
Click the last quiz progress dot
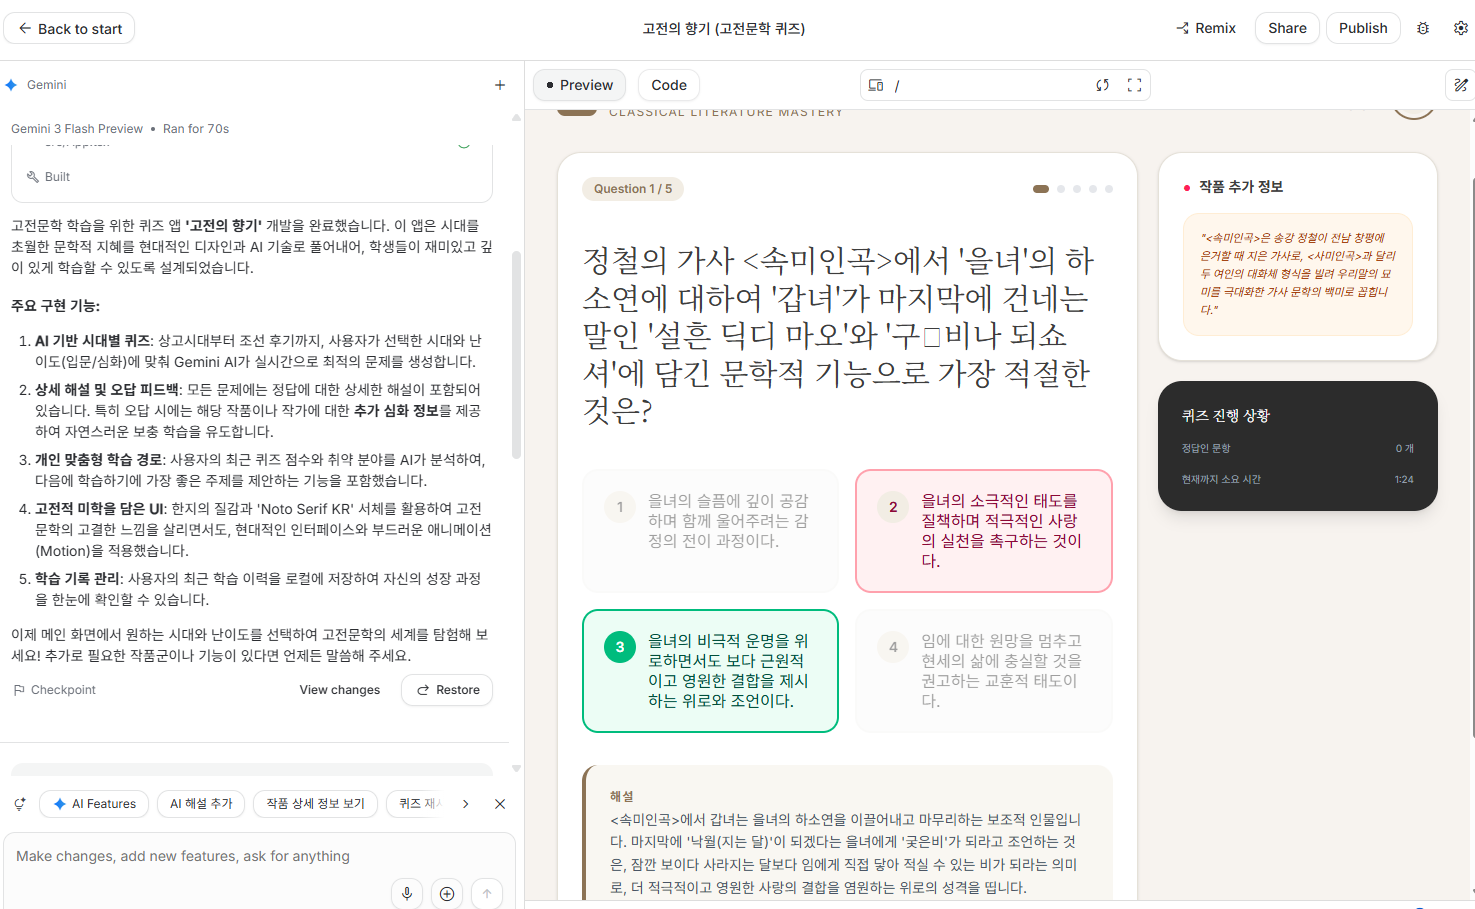click(1109, 189)
